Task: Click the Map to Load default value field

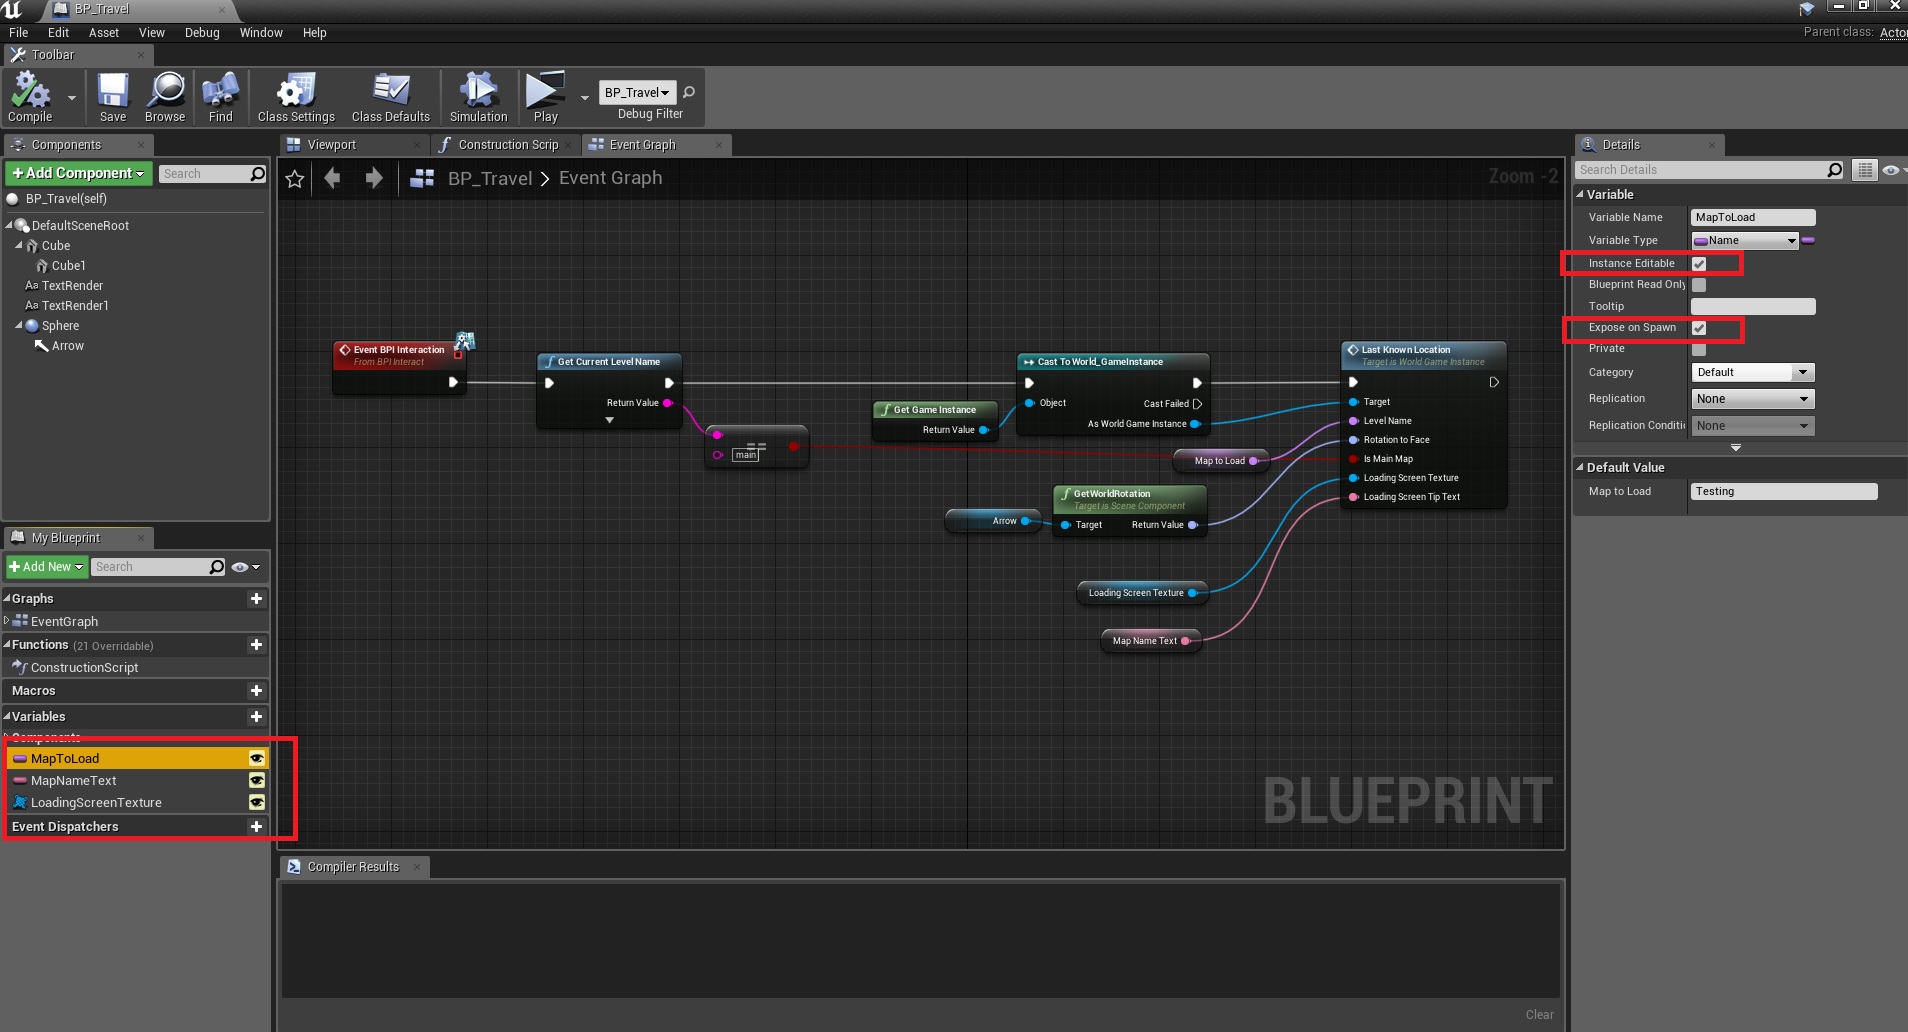Action: [1783, 492]
